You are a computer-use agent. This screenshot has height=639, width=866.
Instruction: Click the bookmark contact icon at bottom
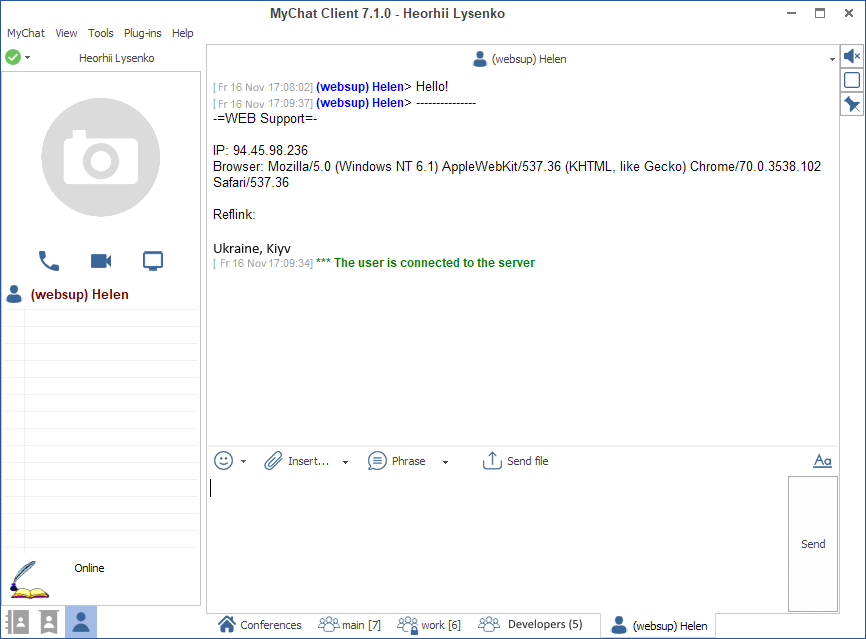click(x=48, y=622)
